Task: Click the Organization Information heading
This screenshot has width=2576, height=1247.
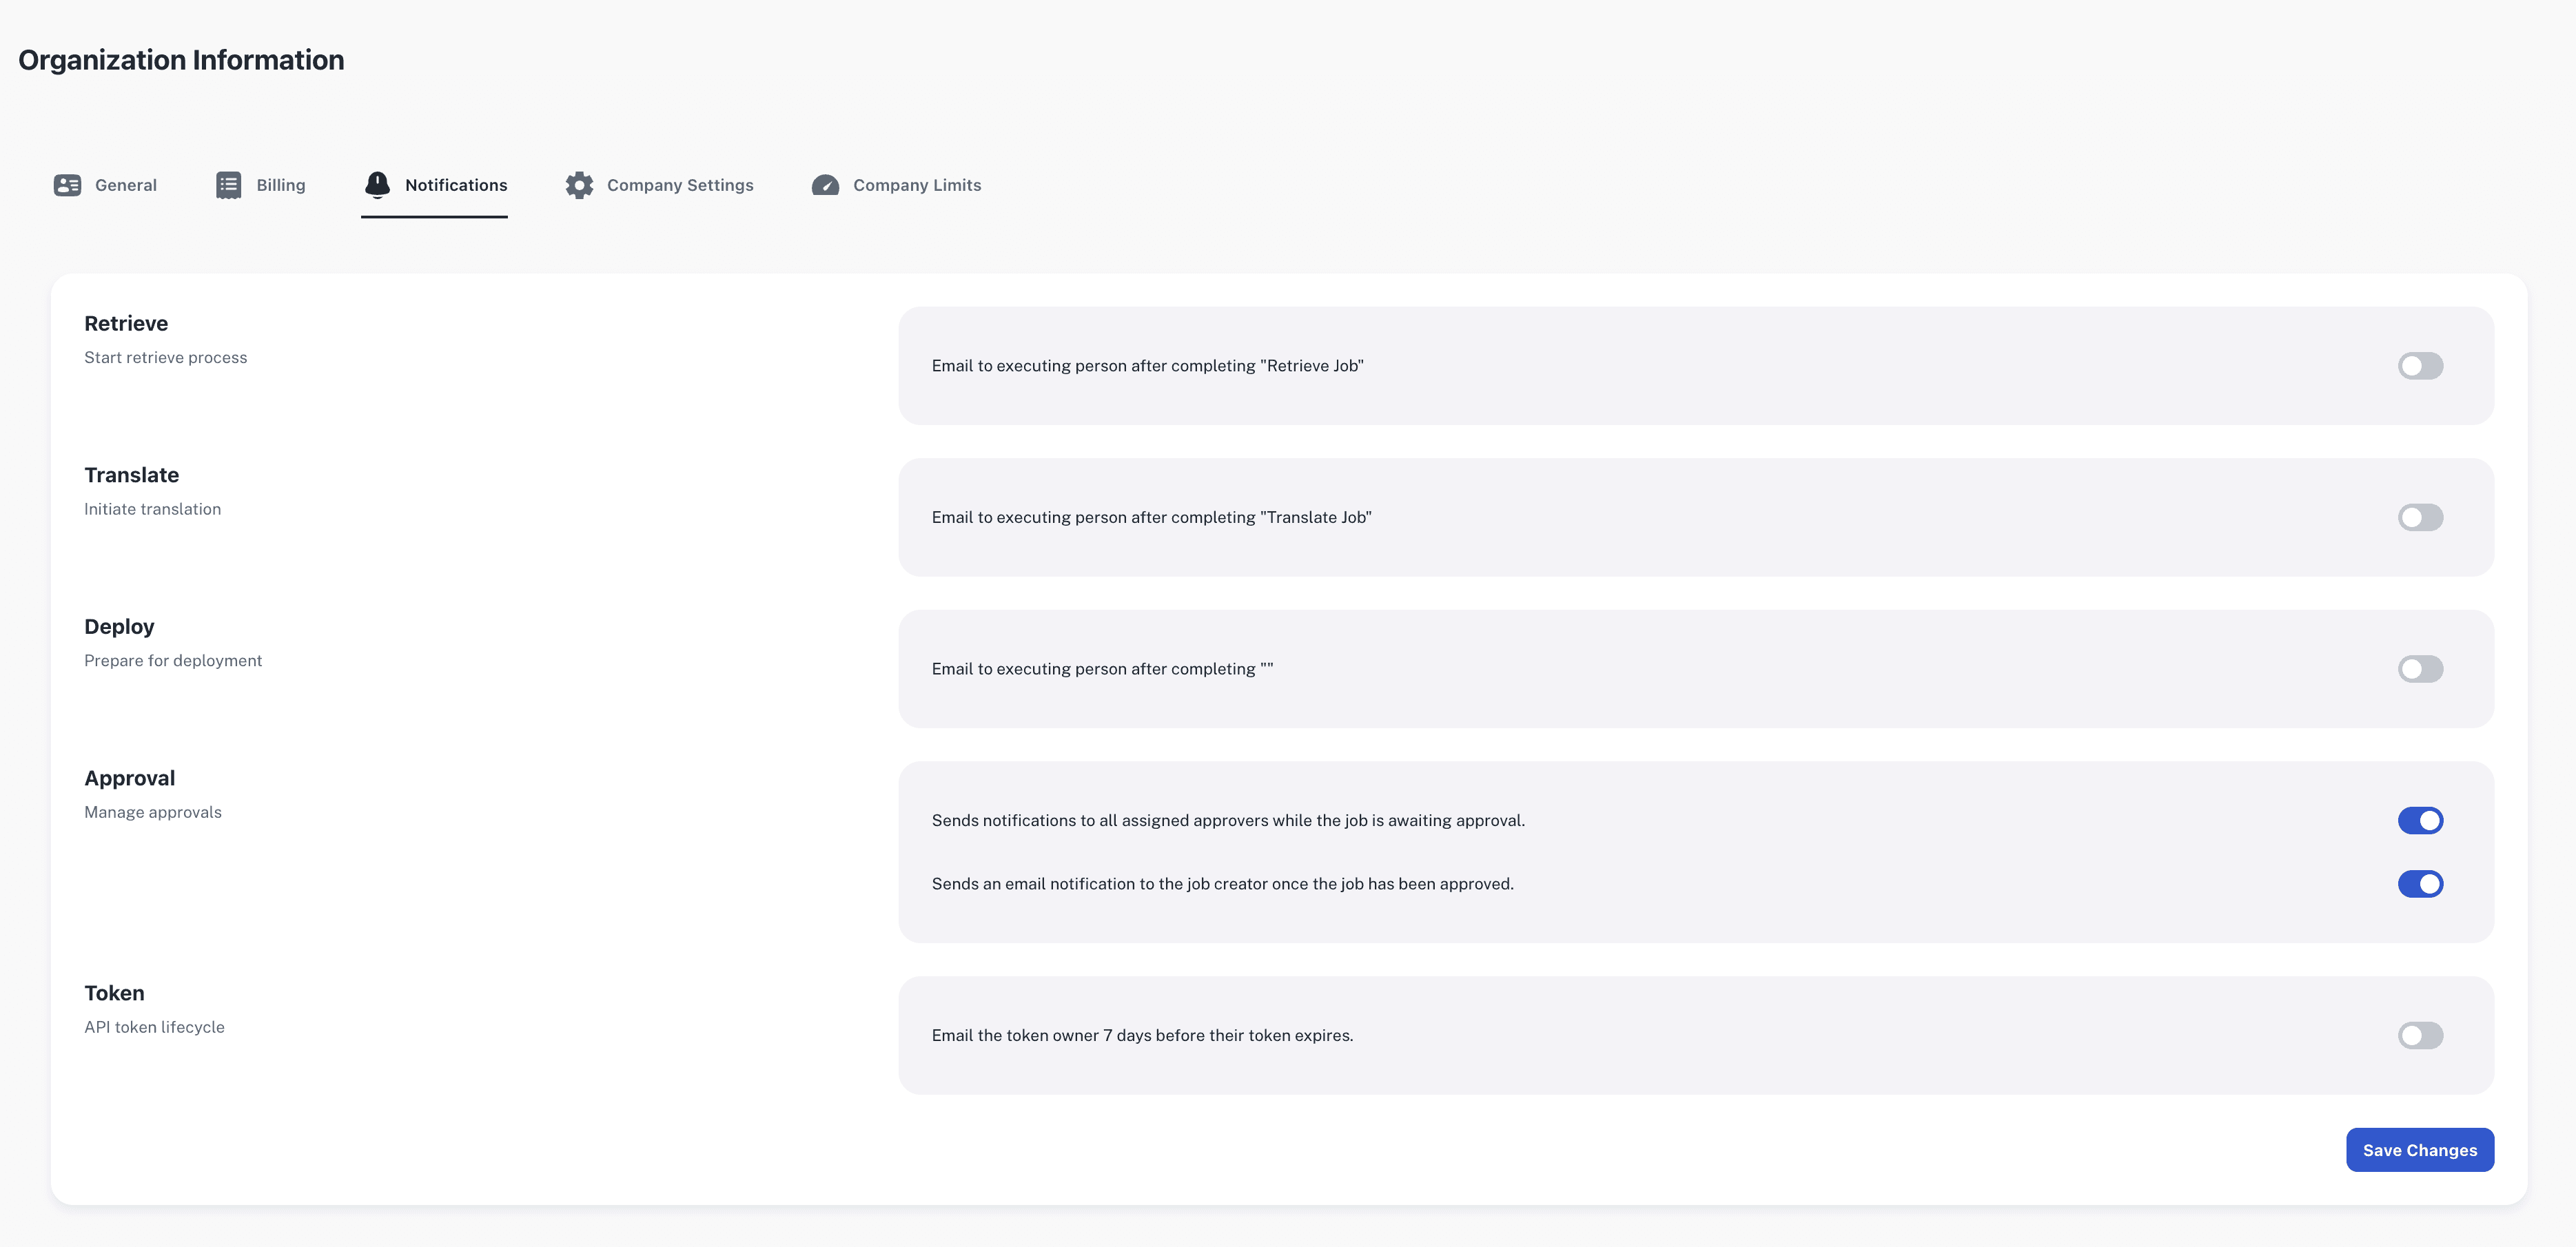Action: tap(181, 60)
